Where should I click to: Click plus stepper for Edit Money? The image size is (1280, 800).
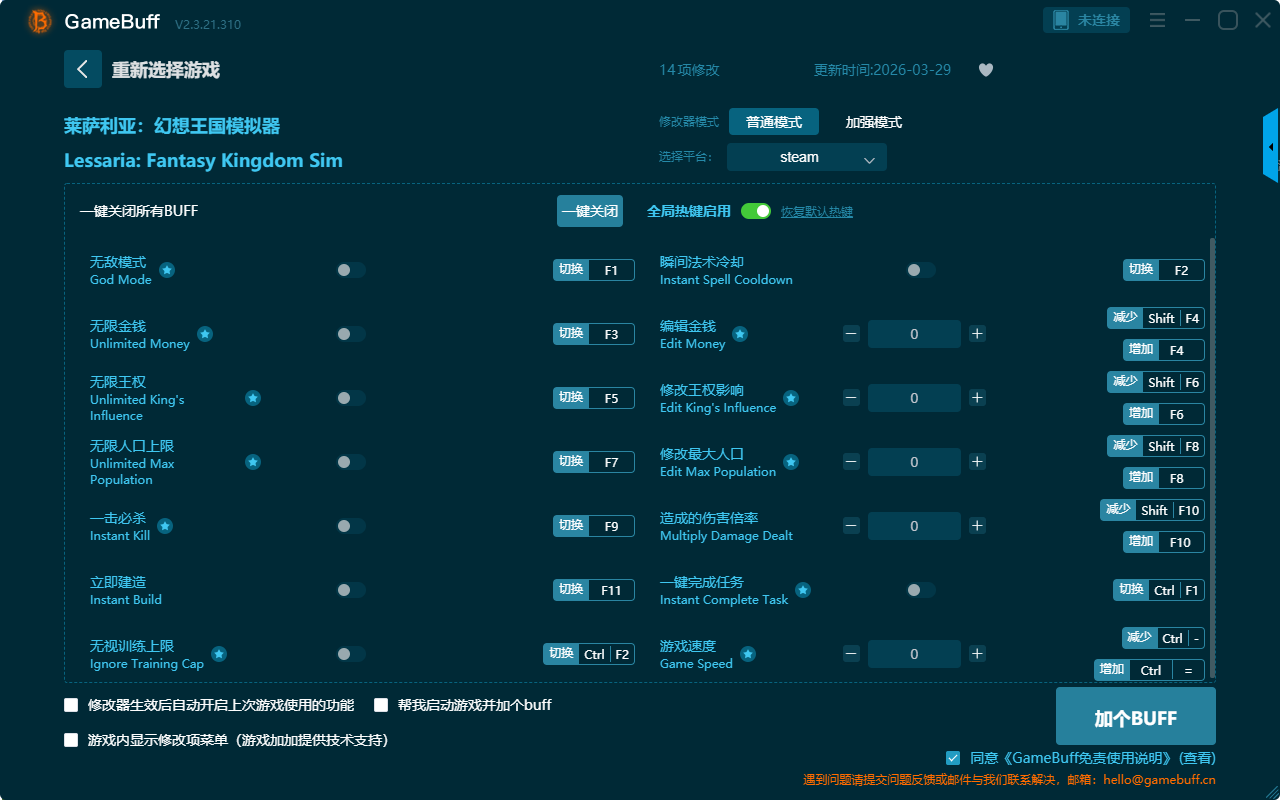pos(977,334)
